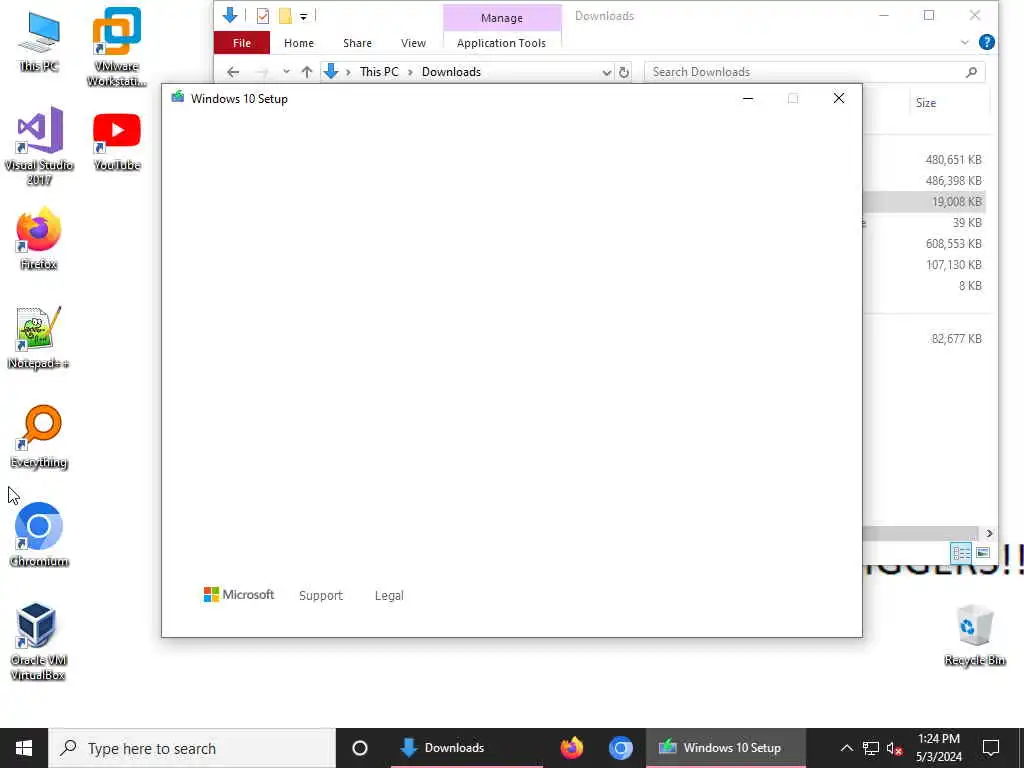1024x768 pixels.
Task: Click the network tray icon
Action: coord(871,748)
